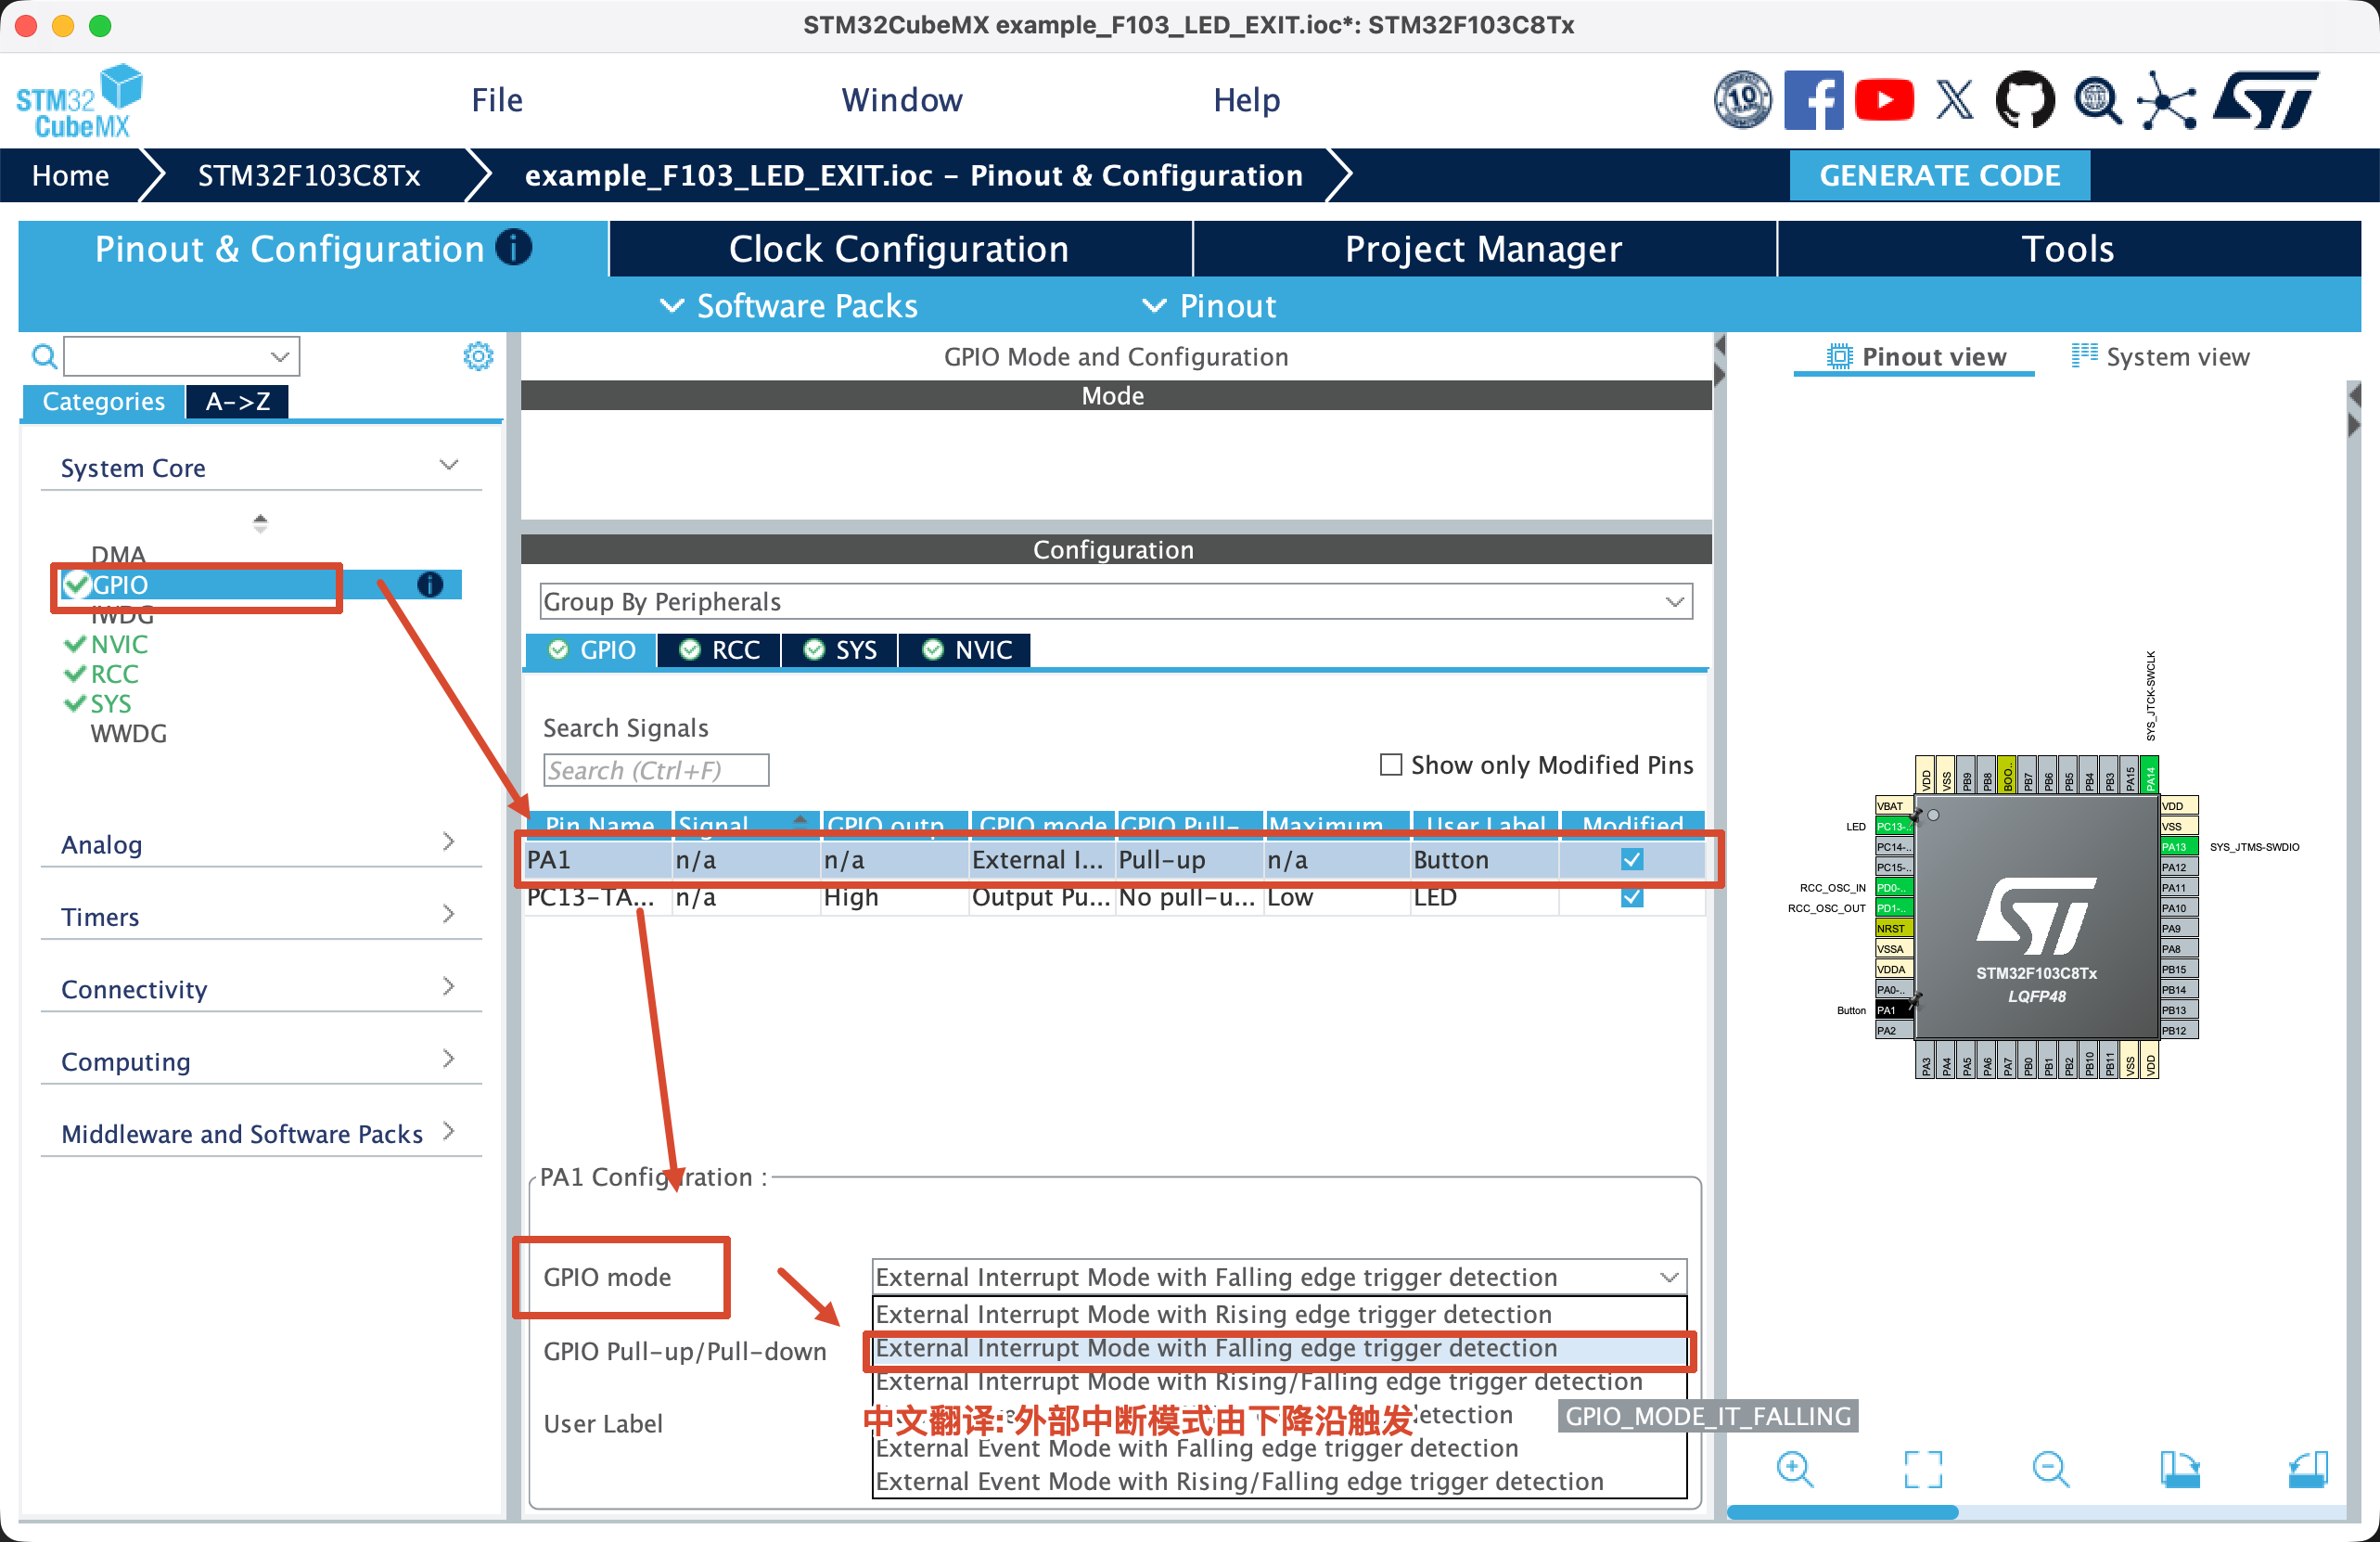Fit the chip to the pinout view
This screenshot has width=2380, height=1542.
[x=1923, y=1469]
